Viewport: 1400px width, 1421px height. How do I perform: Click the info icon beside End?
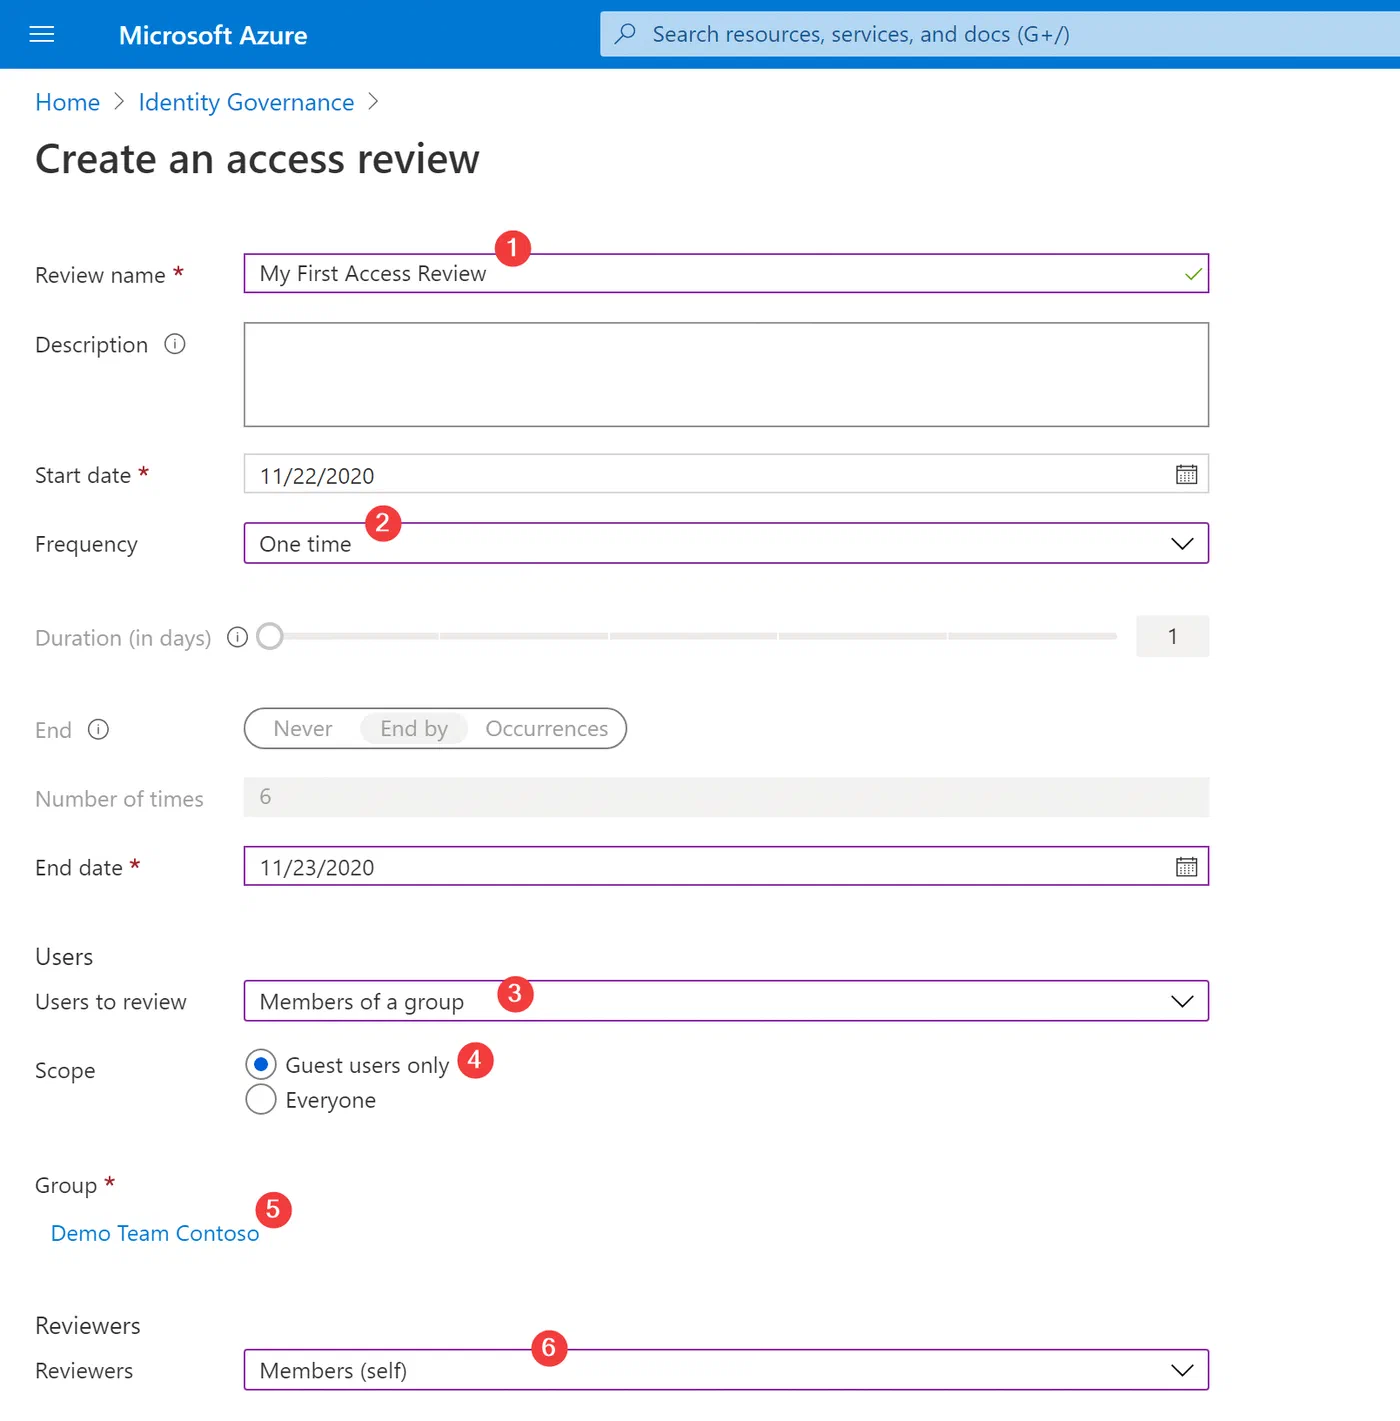coord(98,729)
